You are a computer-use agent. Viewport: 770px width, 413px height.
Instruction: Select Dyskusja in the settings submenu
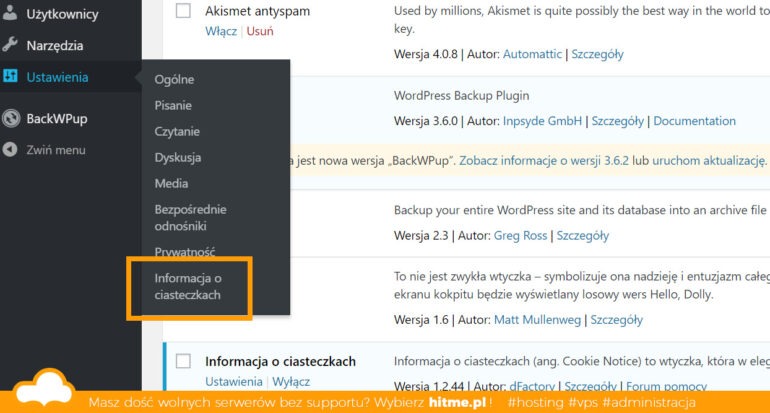pos(177,158)
